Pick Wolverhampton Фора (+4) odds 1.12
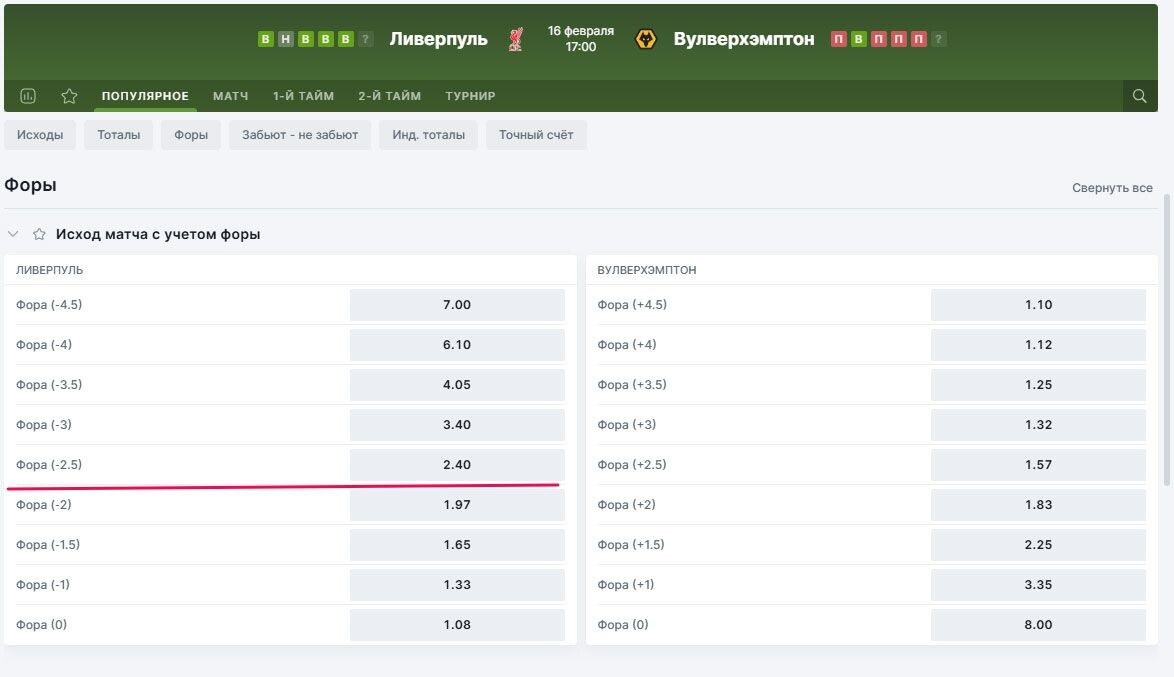The width and height of the screenshot is (1174, 677). click(x=1038, y=344)
